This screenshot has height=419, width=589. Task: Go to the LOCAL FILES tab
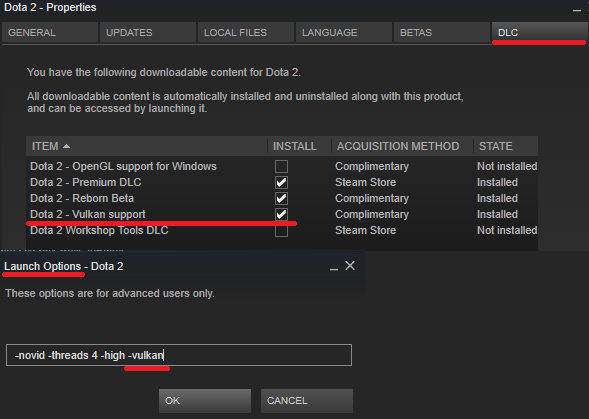[x=246, y=33]
